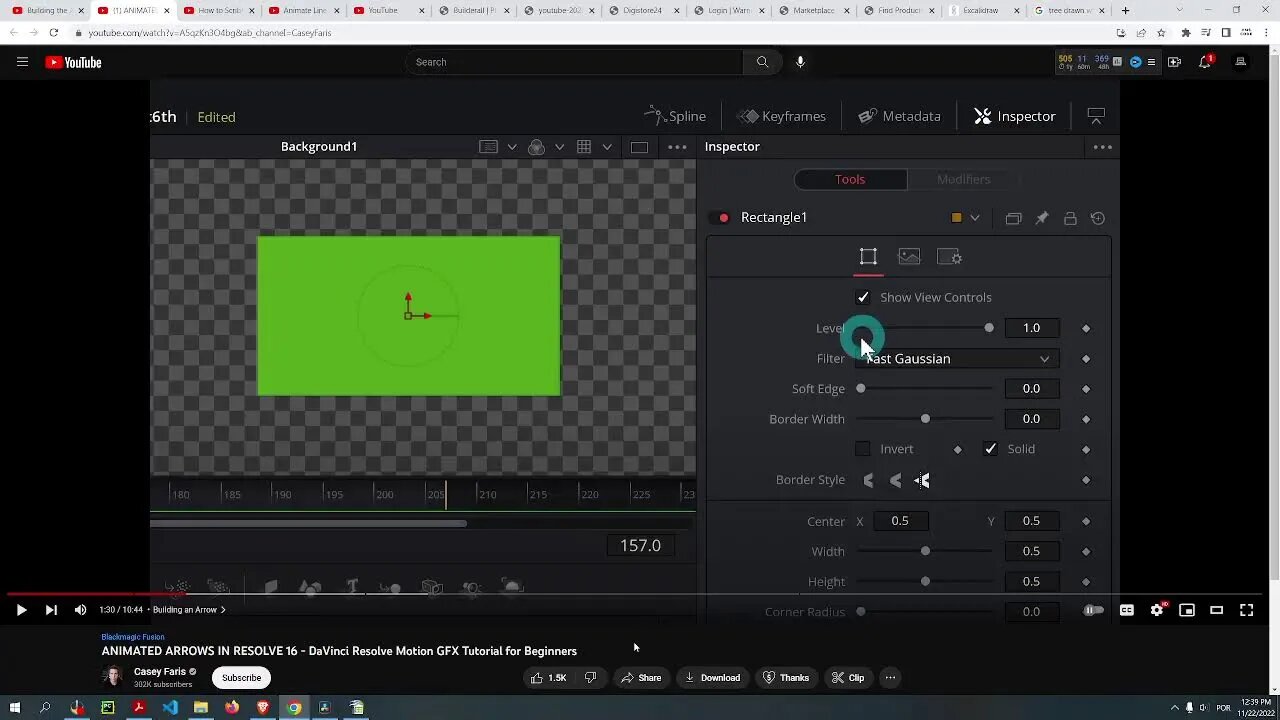Mute the YouTube video
The height and width of the screenshot is (720, 1280).
81,610
